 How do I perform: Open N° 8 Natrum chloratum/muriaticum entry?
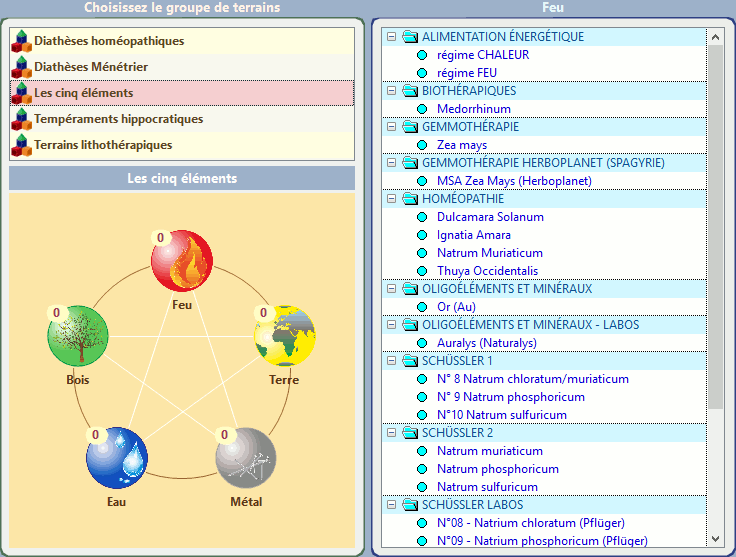pyautogui.click(x=533, y=379)
